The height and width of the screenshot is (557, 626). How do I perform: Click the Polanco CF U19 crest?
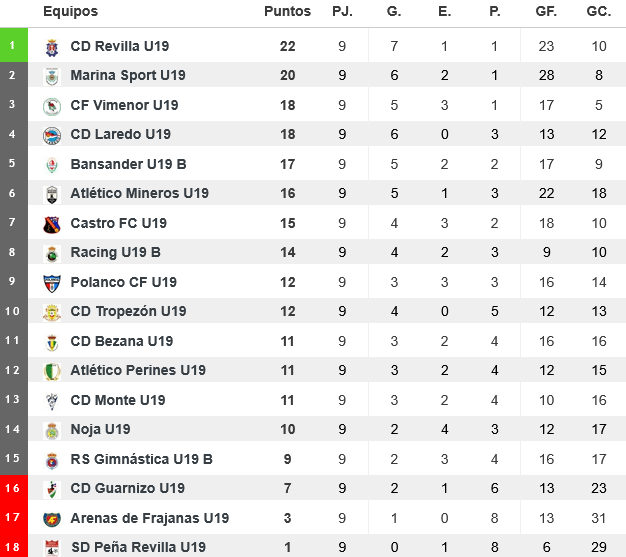pyautogui.click(x=52, y=283)
